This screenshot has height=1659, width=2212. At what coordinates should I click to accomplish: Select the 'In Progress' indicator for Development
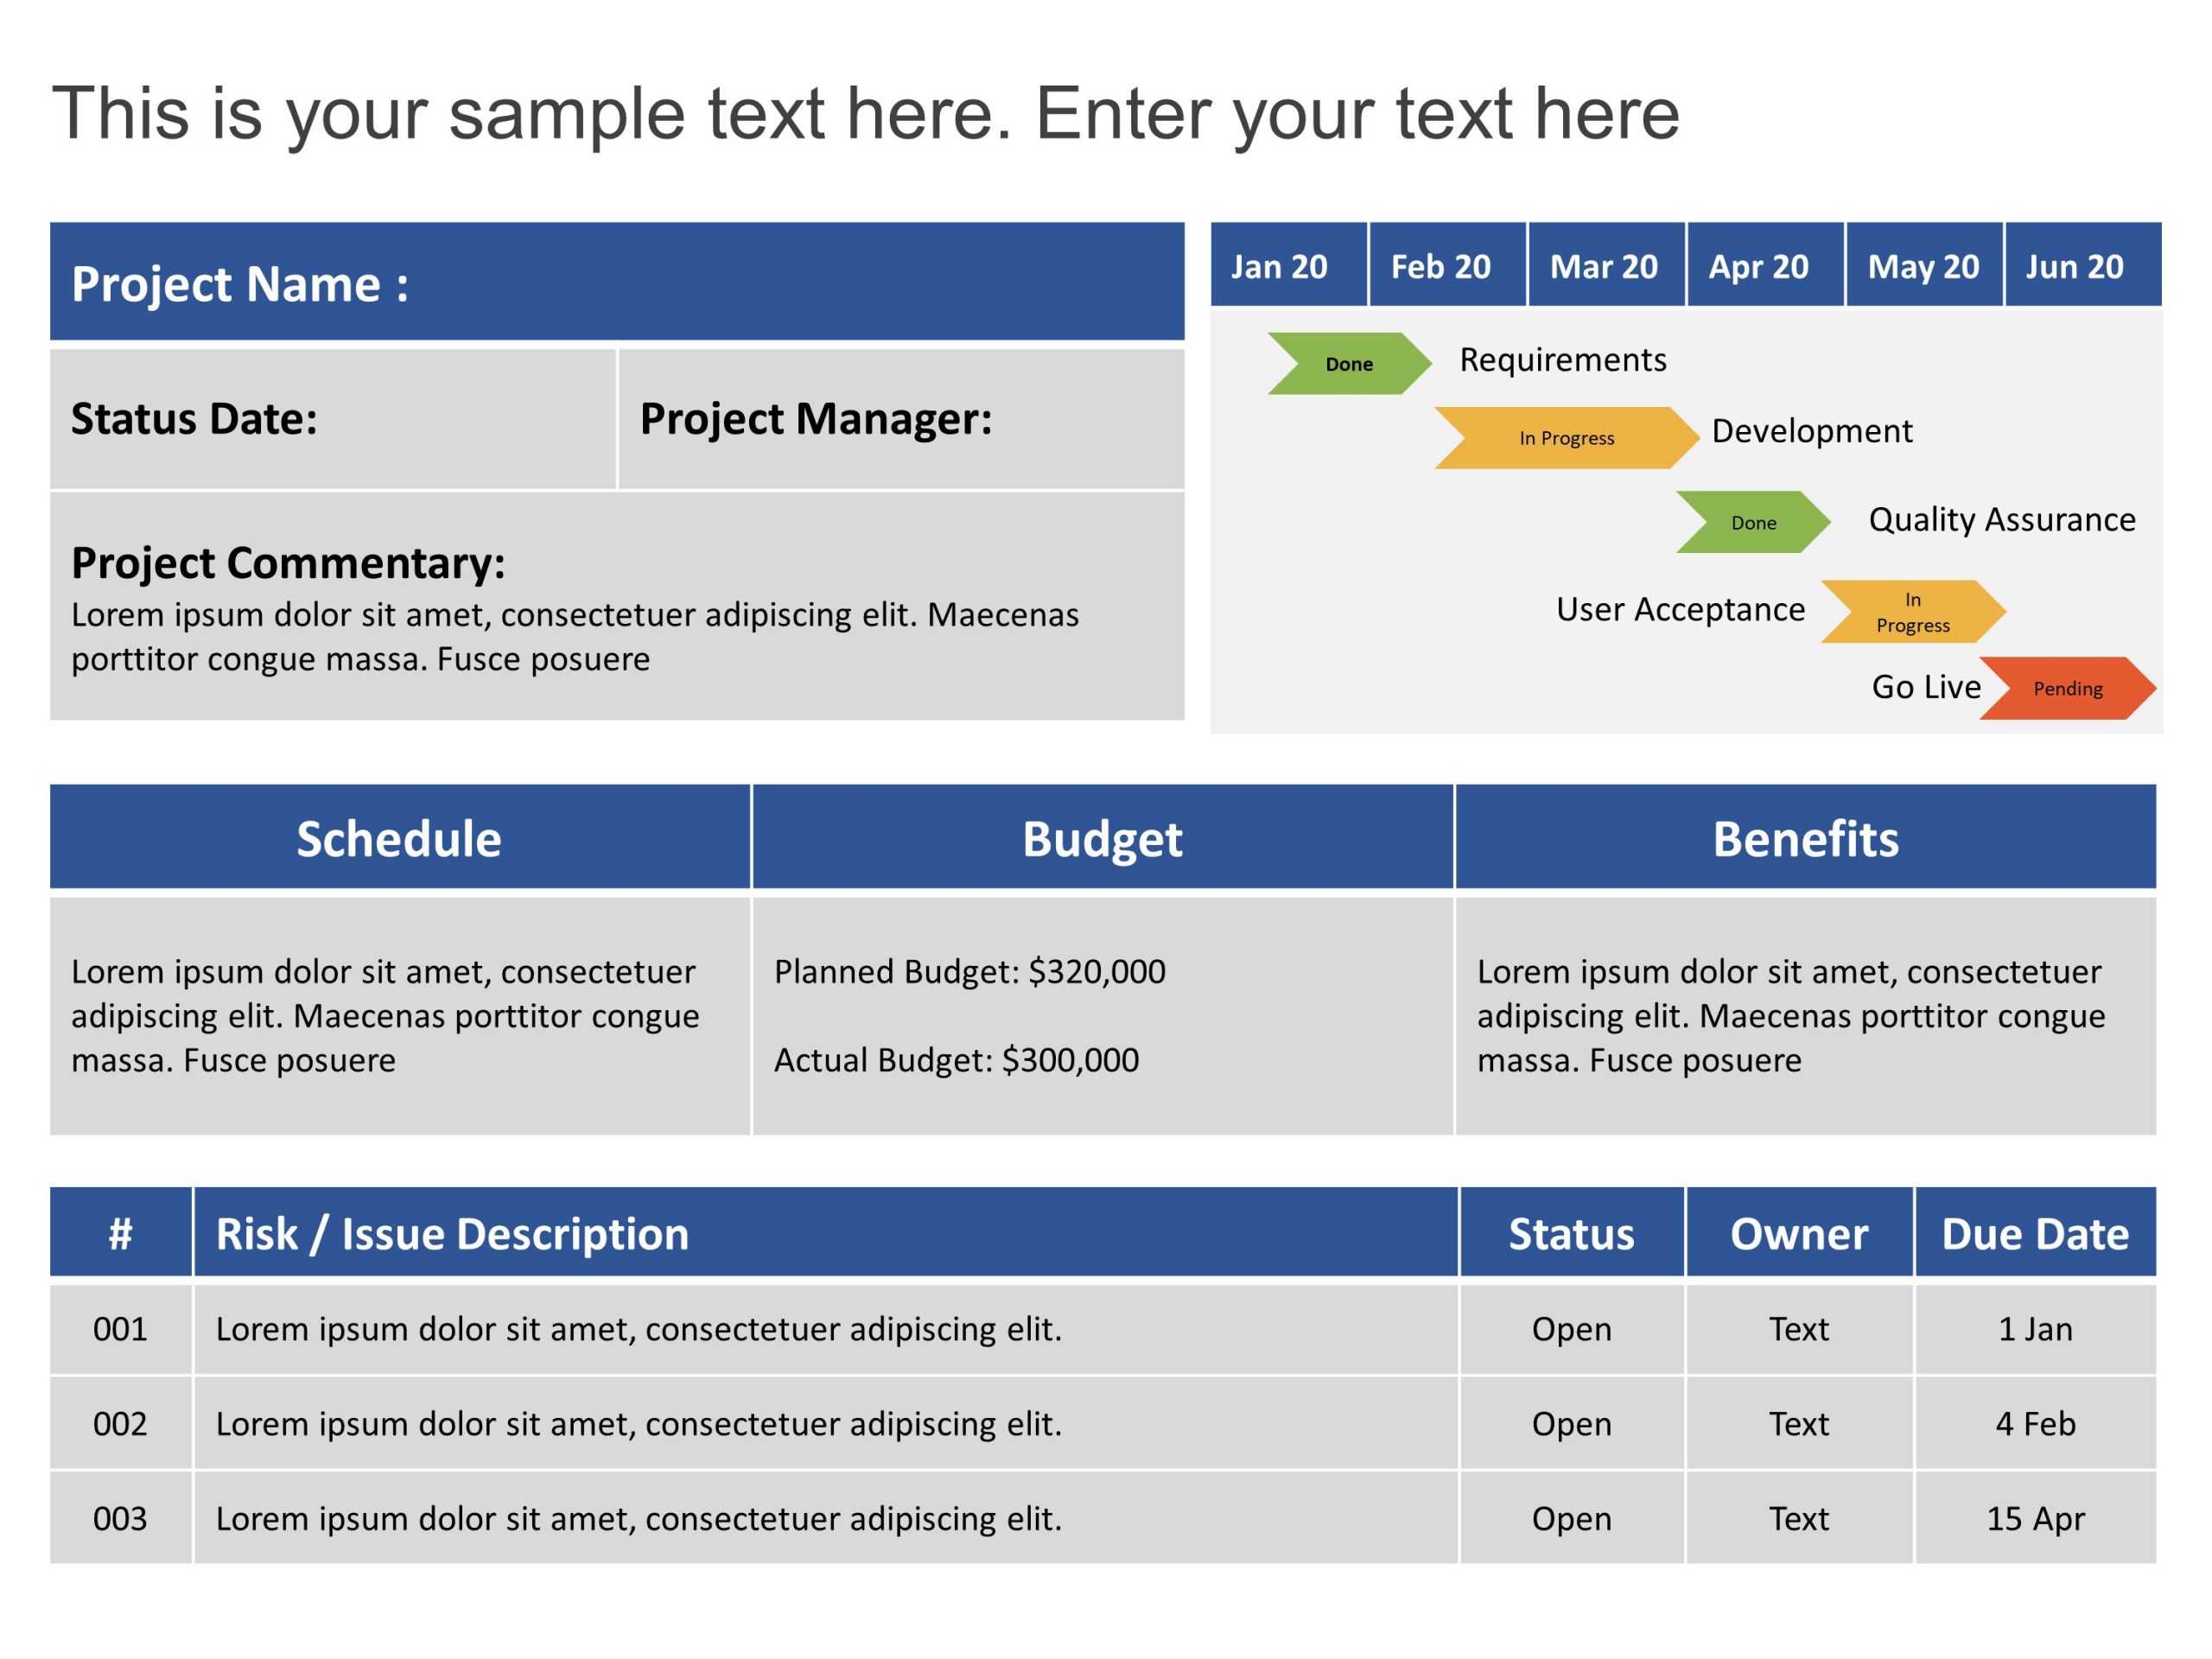pyautogui.click(x=1557, y=432)
